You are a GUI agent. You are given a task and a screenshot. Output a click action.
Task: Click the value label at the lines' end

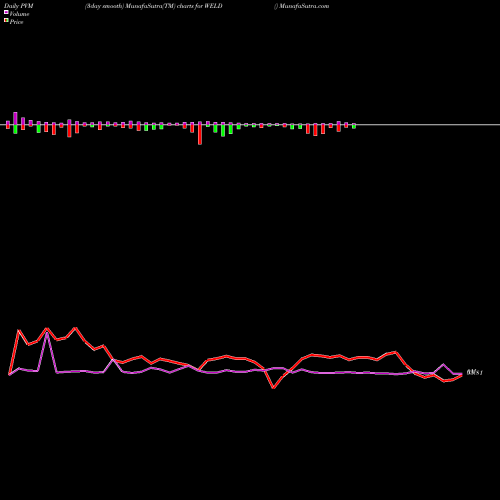474,372
